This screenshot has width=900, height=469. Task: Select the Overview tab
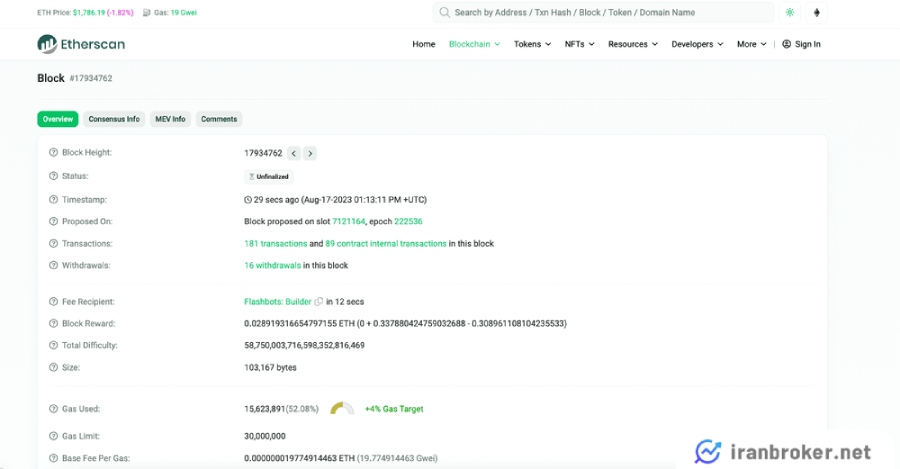(x=58, y=119)
